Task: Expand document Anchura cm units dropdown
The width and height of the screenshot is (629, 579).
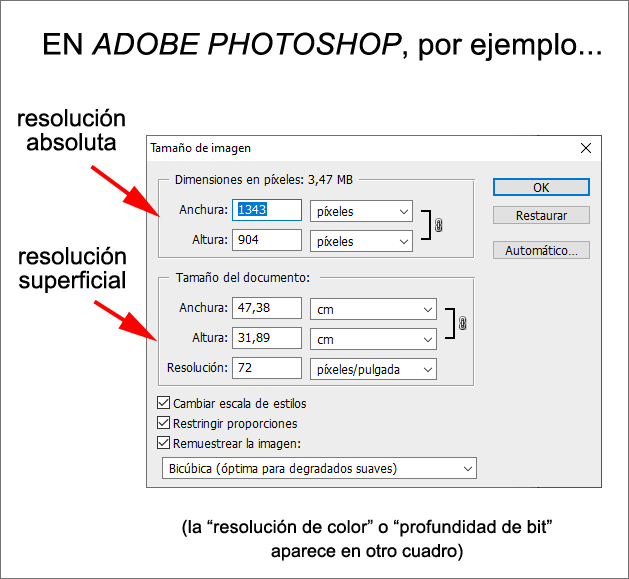Action: click(373, 310)
